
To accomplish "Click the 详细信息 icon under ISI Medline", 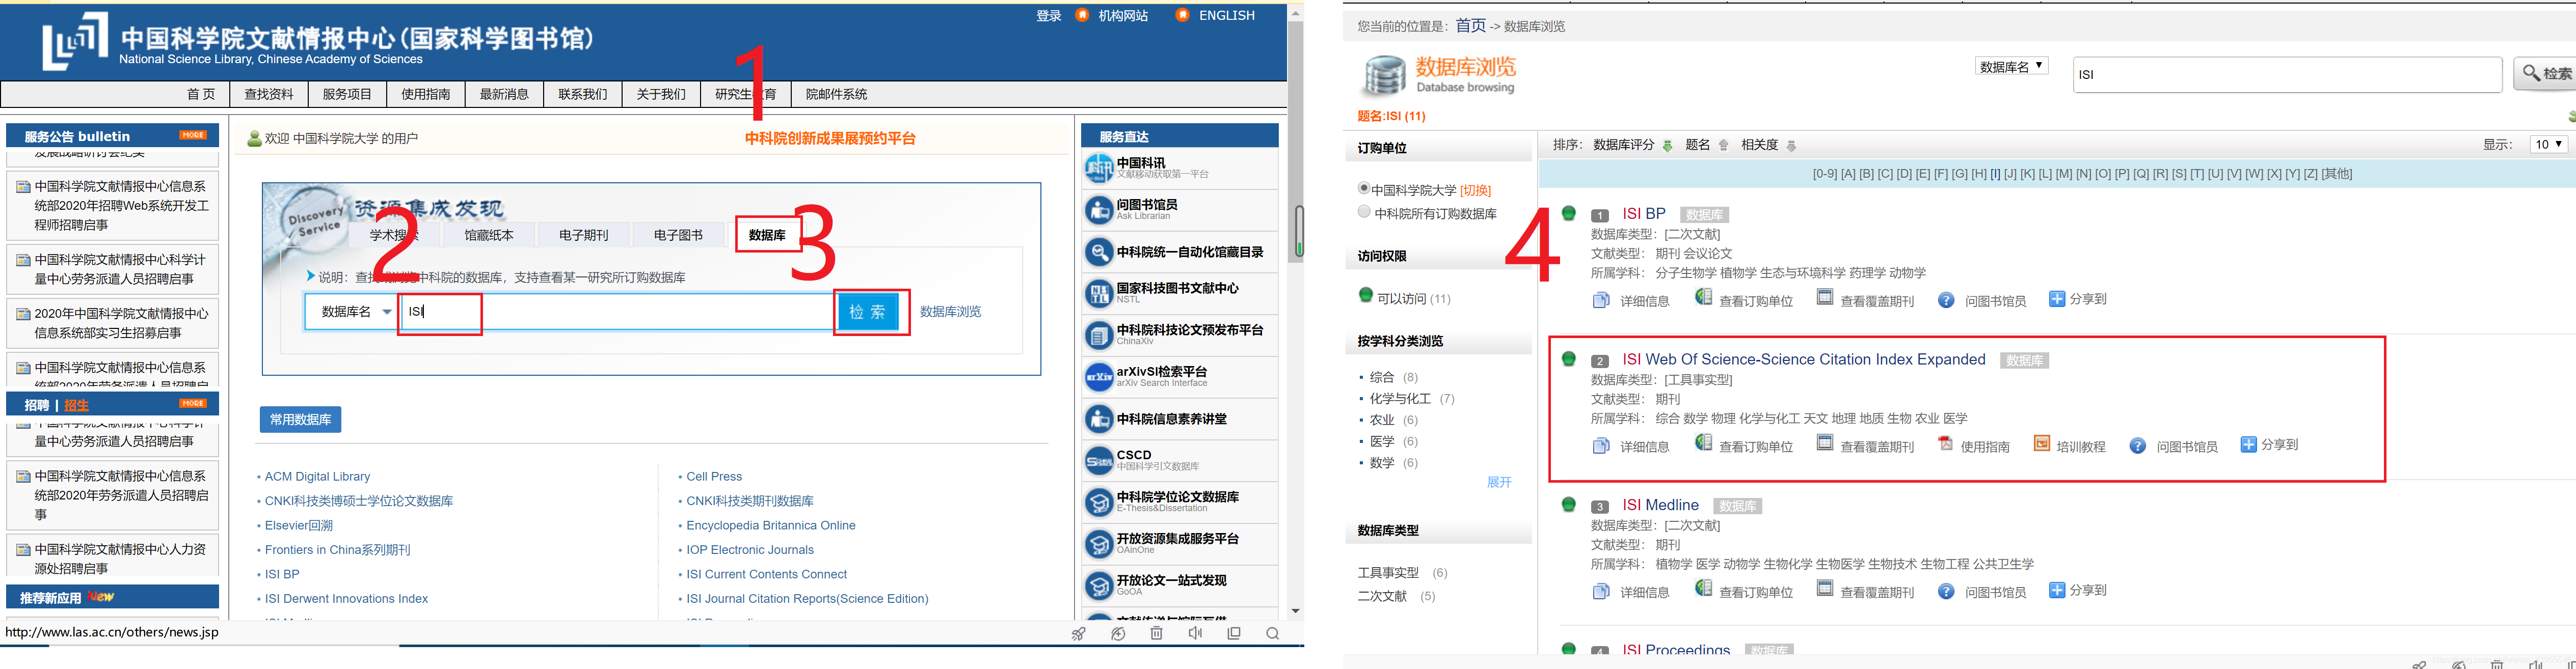I will (1601, 591).
